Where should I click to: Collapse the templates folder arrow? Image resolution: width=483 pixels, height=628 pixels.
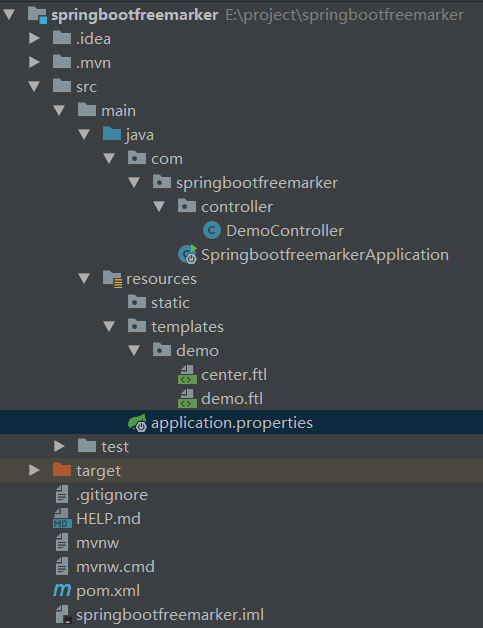coord(109,326)
